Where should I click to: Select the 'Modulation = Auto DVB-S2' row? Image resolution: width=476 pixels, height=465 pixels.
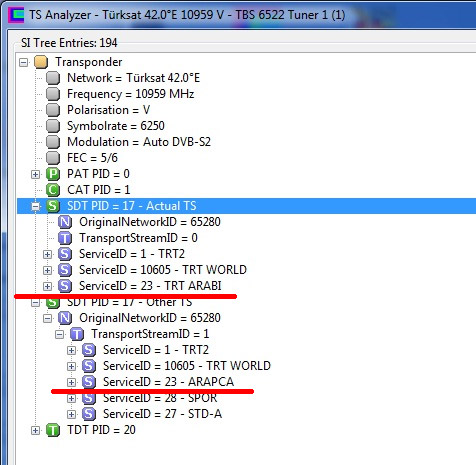pyautogui.click(x=139, y=142)
